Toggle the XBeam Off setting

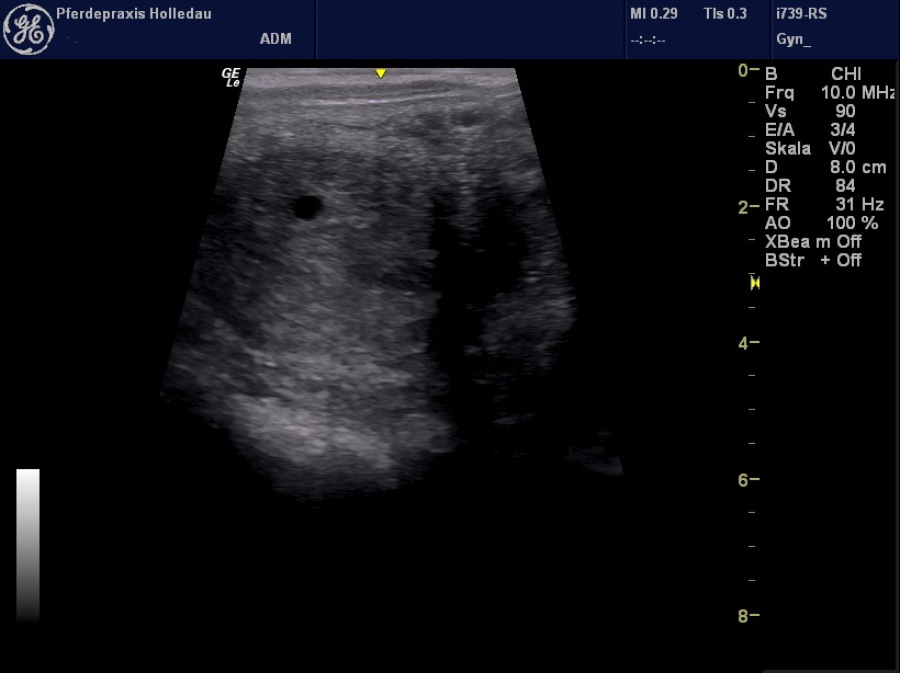click(x=813, y=242)
